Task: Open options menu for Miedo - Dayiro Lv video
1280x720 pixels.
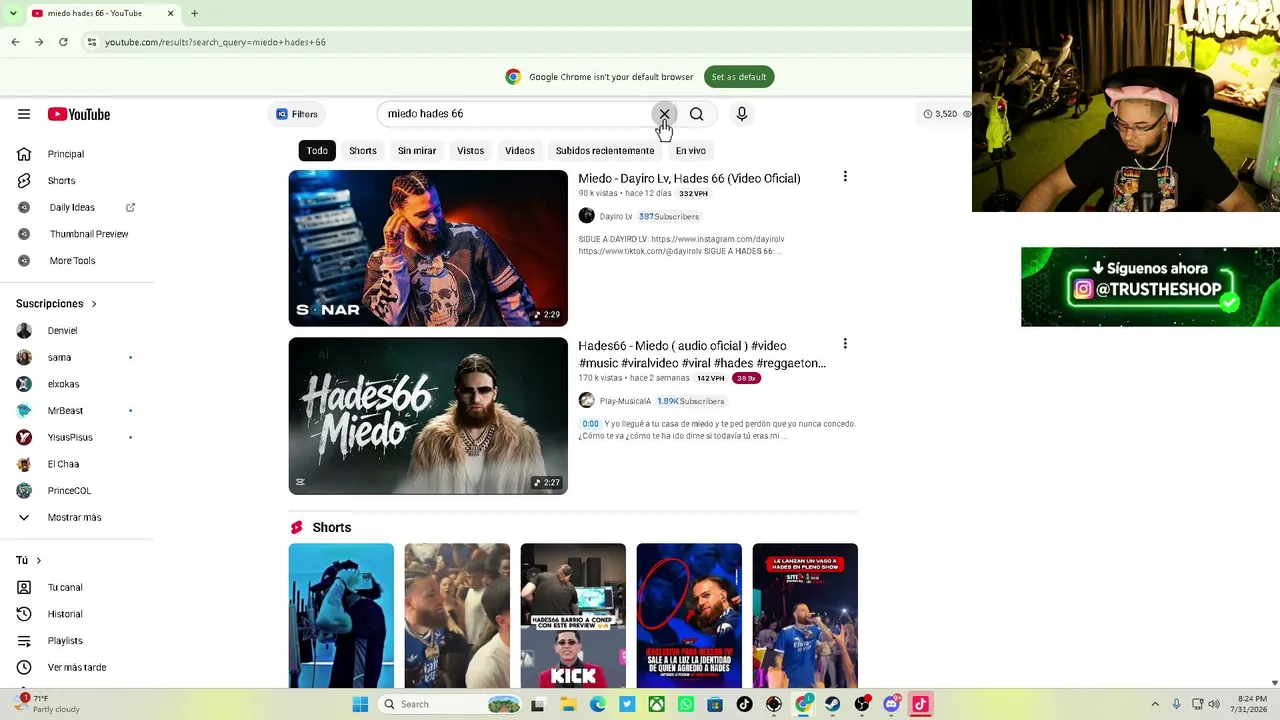Action: pyautogui.click(x=845, y=176)
